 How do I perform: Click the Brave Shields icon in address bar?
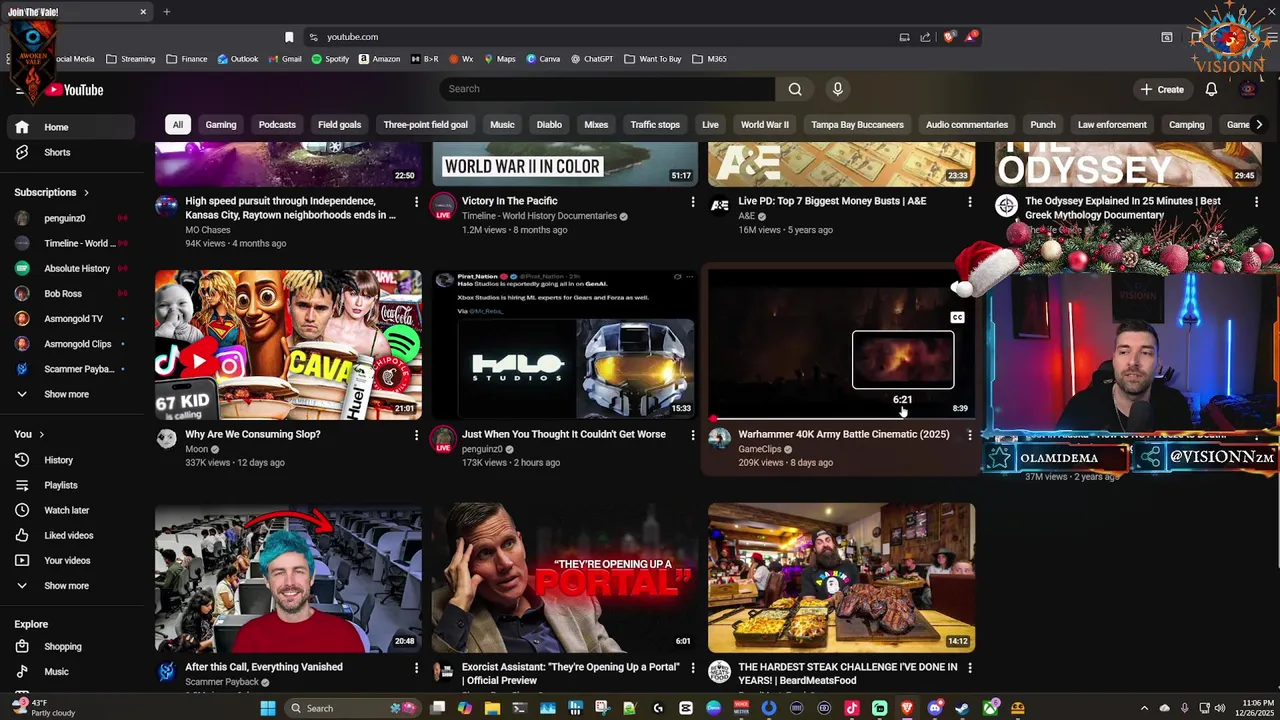949,37
